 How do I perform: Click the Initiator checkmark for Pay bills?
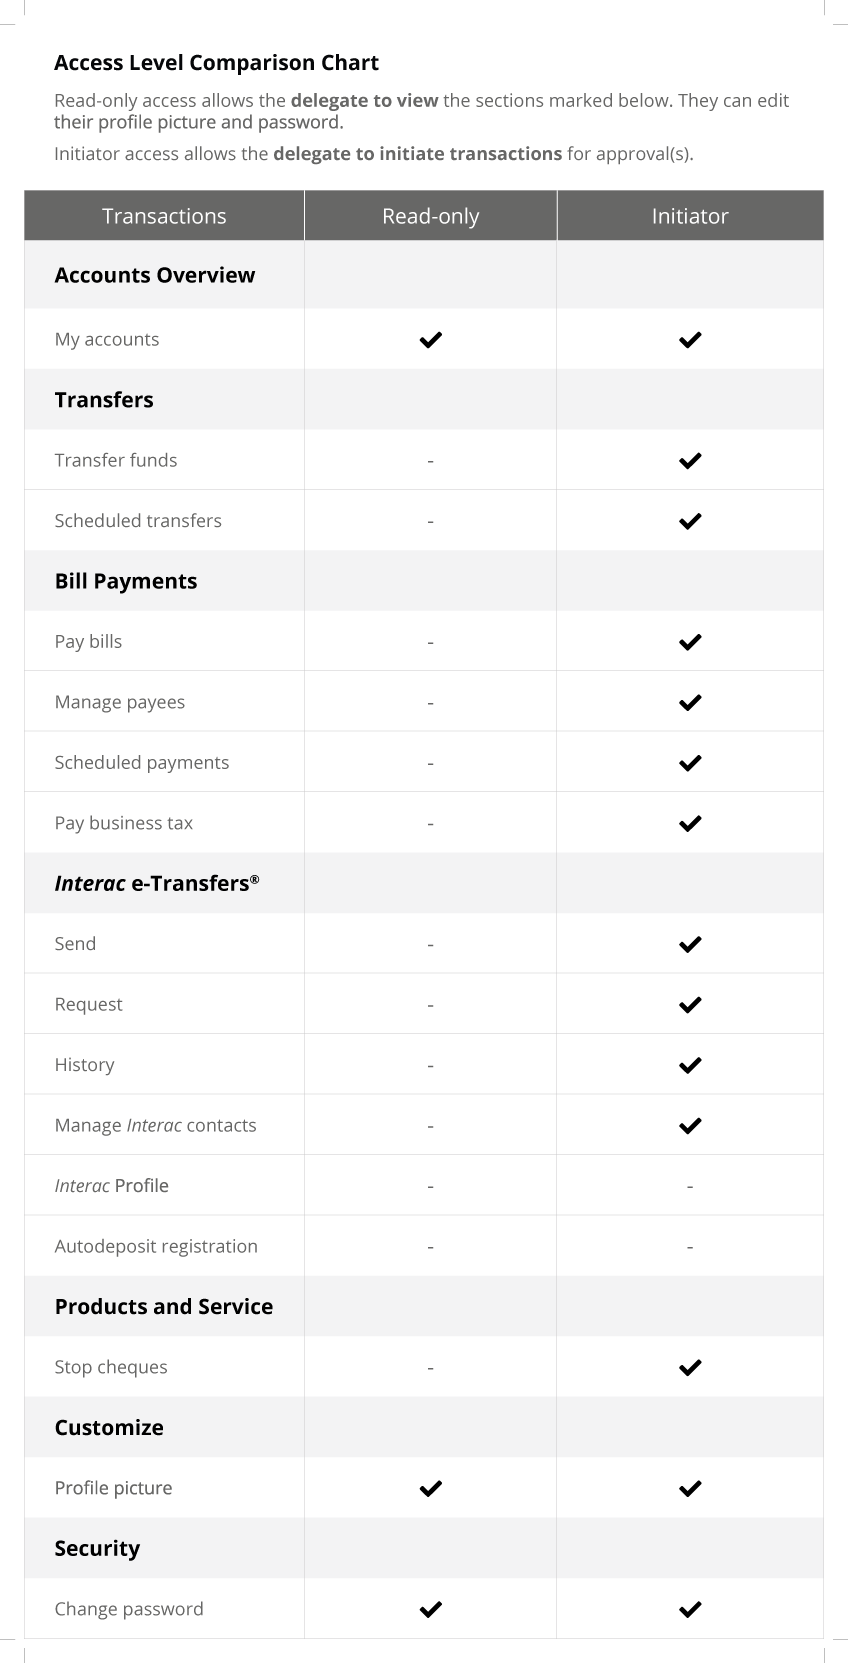pyautogui.click(x=690, y=642)
